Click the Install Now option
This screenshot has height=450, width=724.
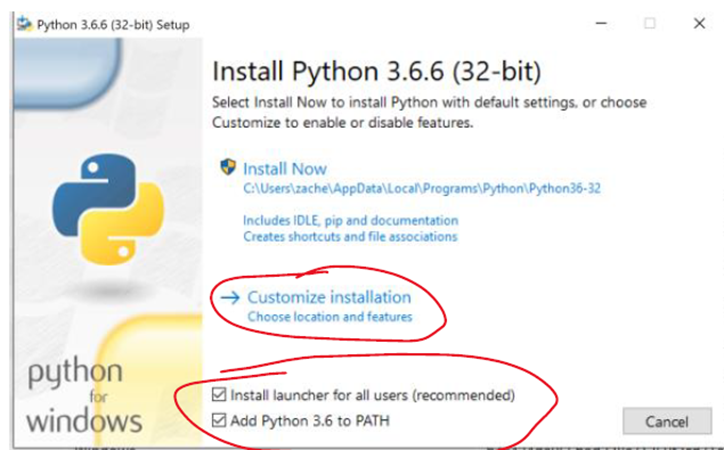pyautogui.click(x=285, y=169)
